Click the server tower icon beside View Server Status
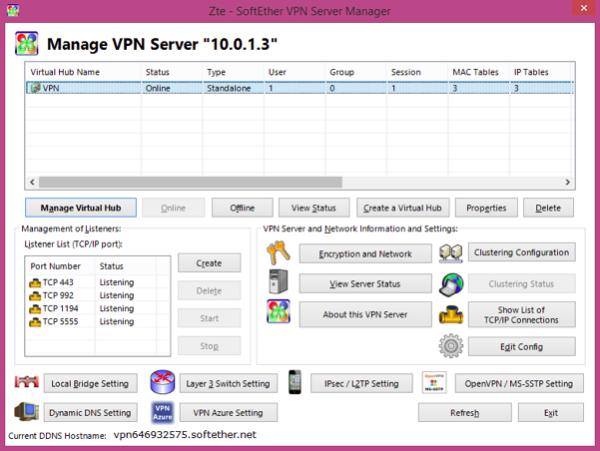The width and height of the screenshot is (600, 451). tap(278, 282)
